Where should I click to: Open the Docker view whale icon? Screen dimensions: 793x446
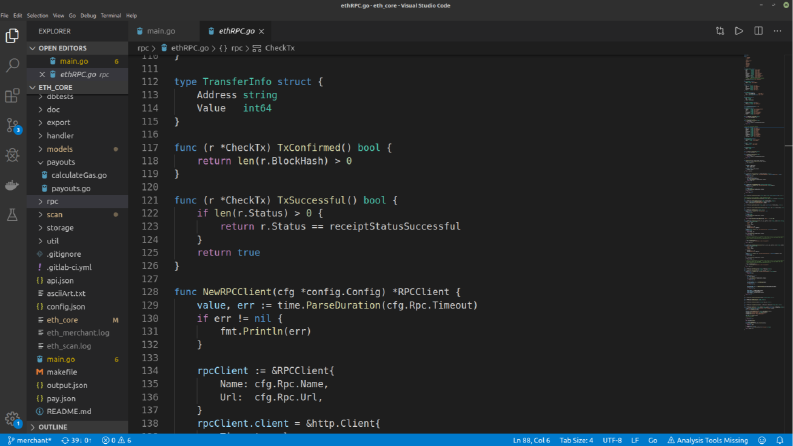[x=12, y=185]
